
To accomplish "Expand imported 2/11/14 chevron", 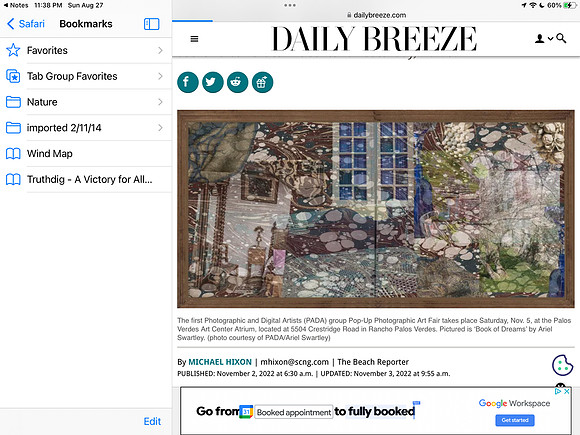I will click(x=160, y=128).
